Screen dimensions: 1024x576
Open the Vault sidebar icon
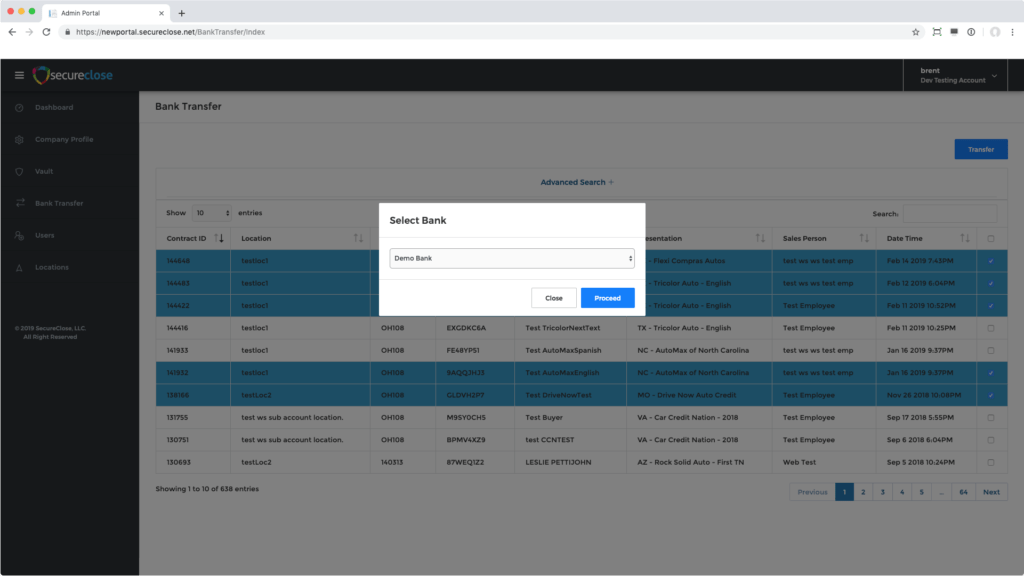[x=19, y=172]
